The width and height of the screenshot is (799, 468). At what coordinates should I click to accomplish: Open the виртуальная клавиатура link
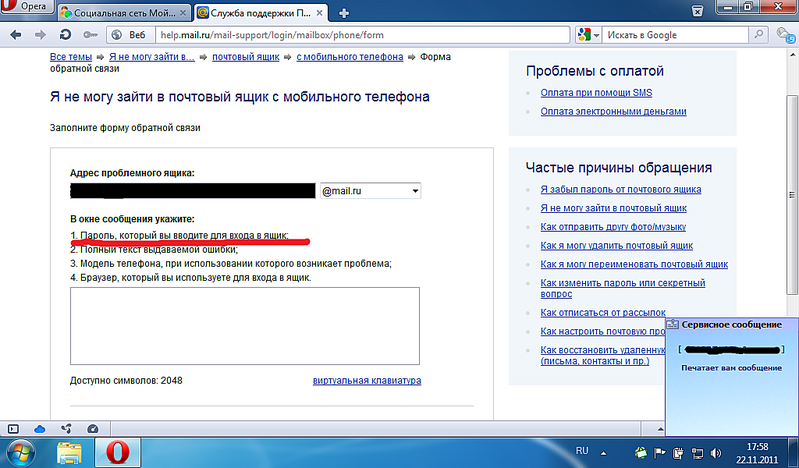click(367, 380)
